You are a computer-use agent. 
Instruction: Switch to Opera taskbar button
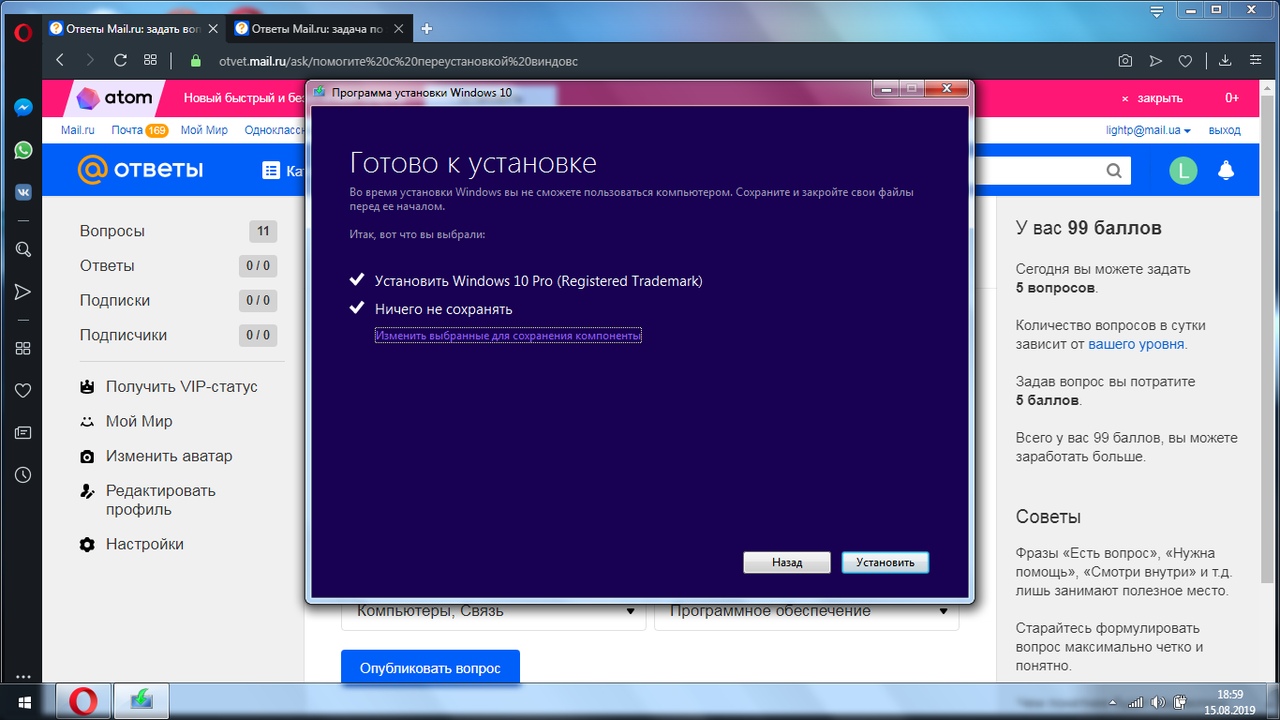point(83,701)
